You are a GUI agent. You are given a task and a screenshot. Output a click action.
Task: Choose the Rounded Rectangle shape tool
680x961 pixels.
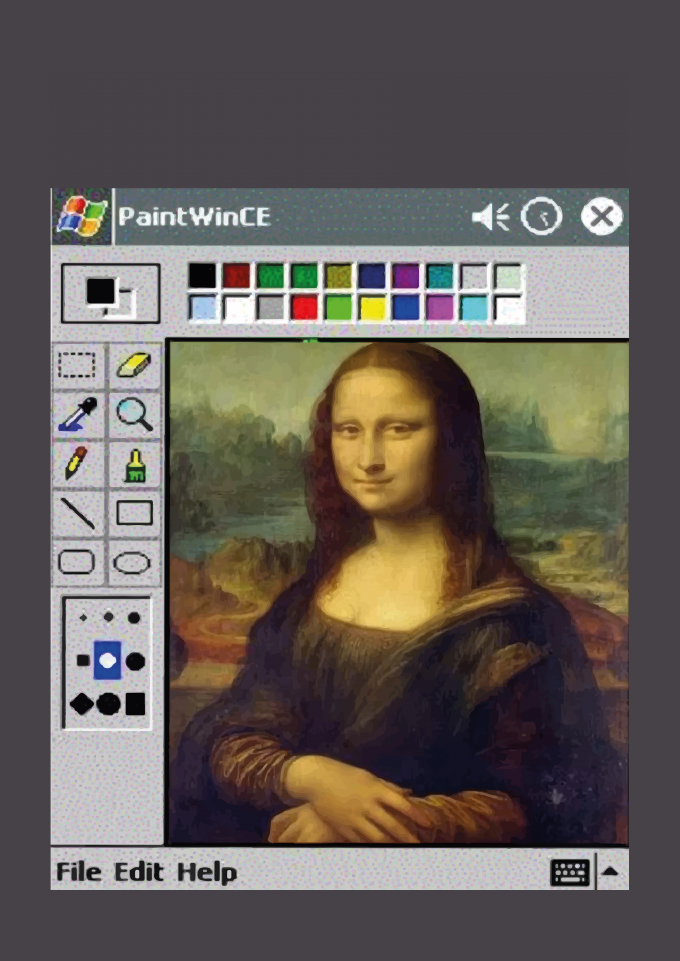(77, 562)
